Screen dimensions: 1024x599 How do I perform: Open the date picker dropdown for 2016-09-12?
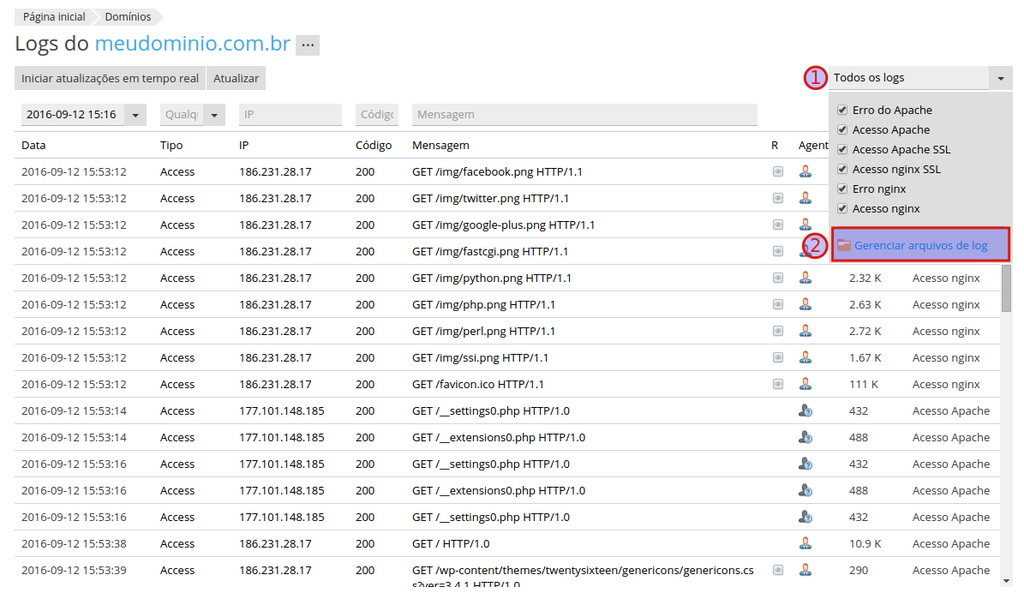134,115
